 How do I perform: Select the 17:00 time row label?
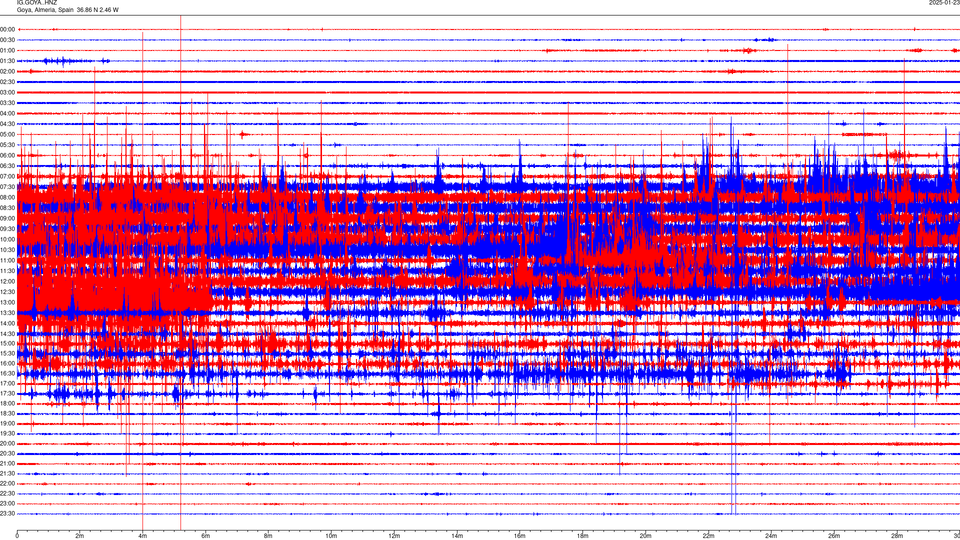click(7, 384)
